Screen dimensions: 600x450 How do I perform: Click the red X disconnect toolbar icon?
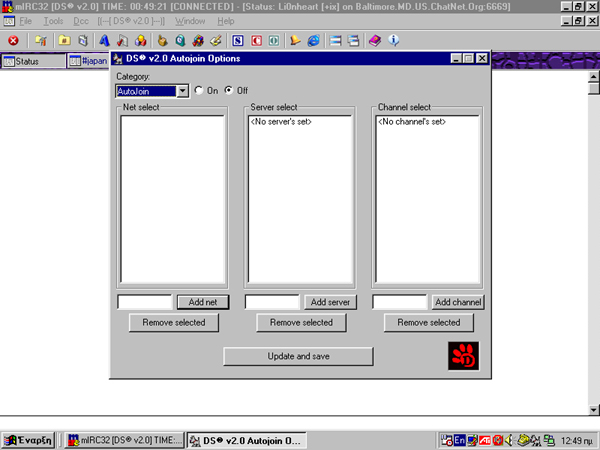[x=13, y=41]
